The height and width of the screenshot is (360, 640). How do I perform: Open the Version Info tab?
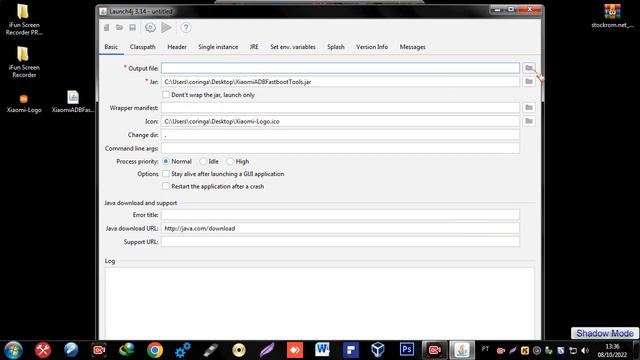[x=372, y=47]
